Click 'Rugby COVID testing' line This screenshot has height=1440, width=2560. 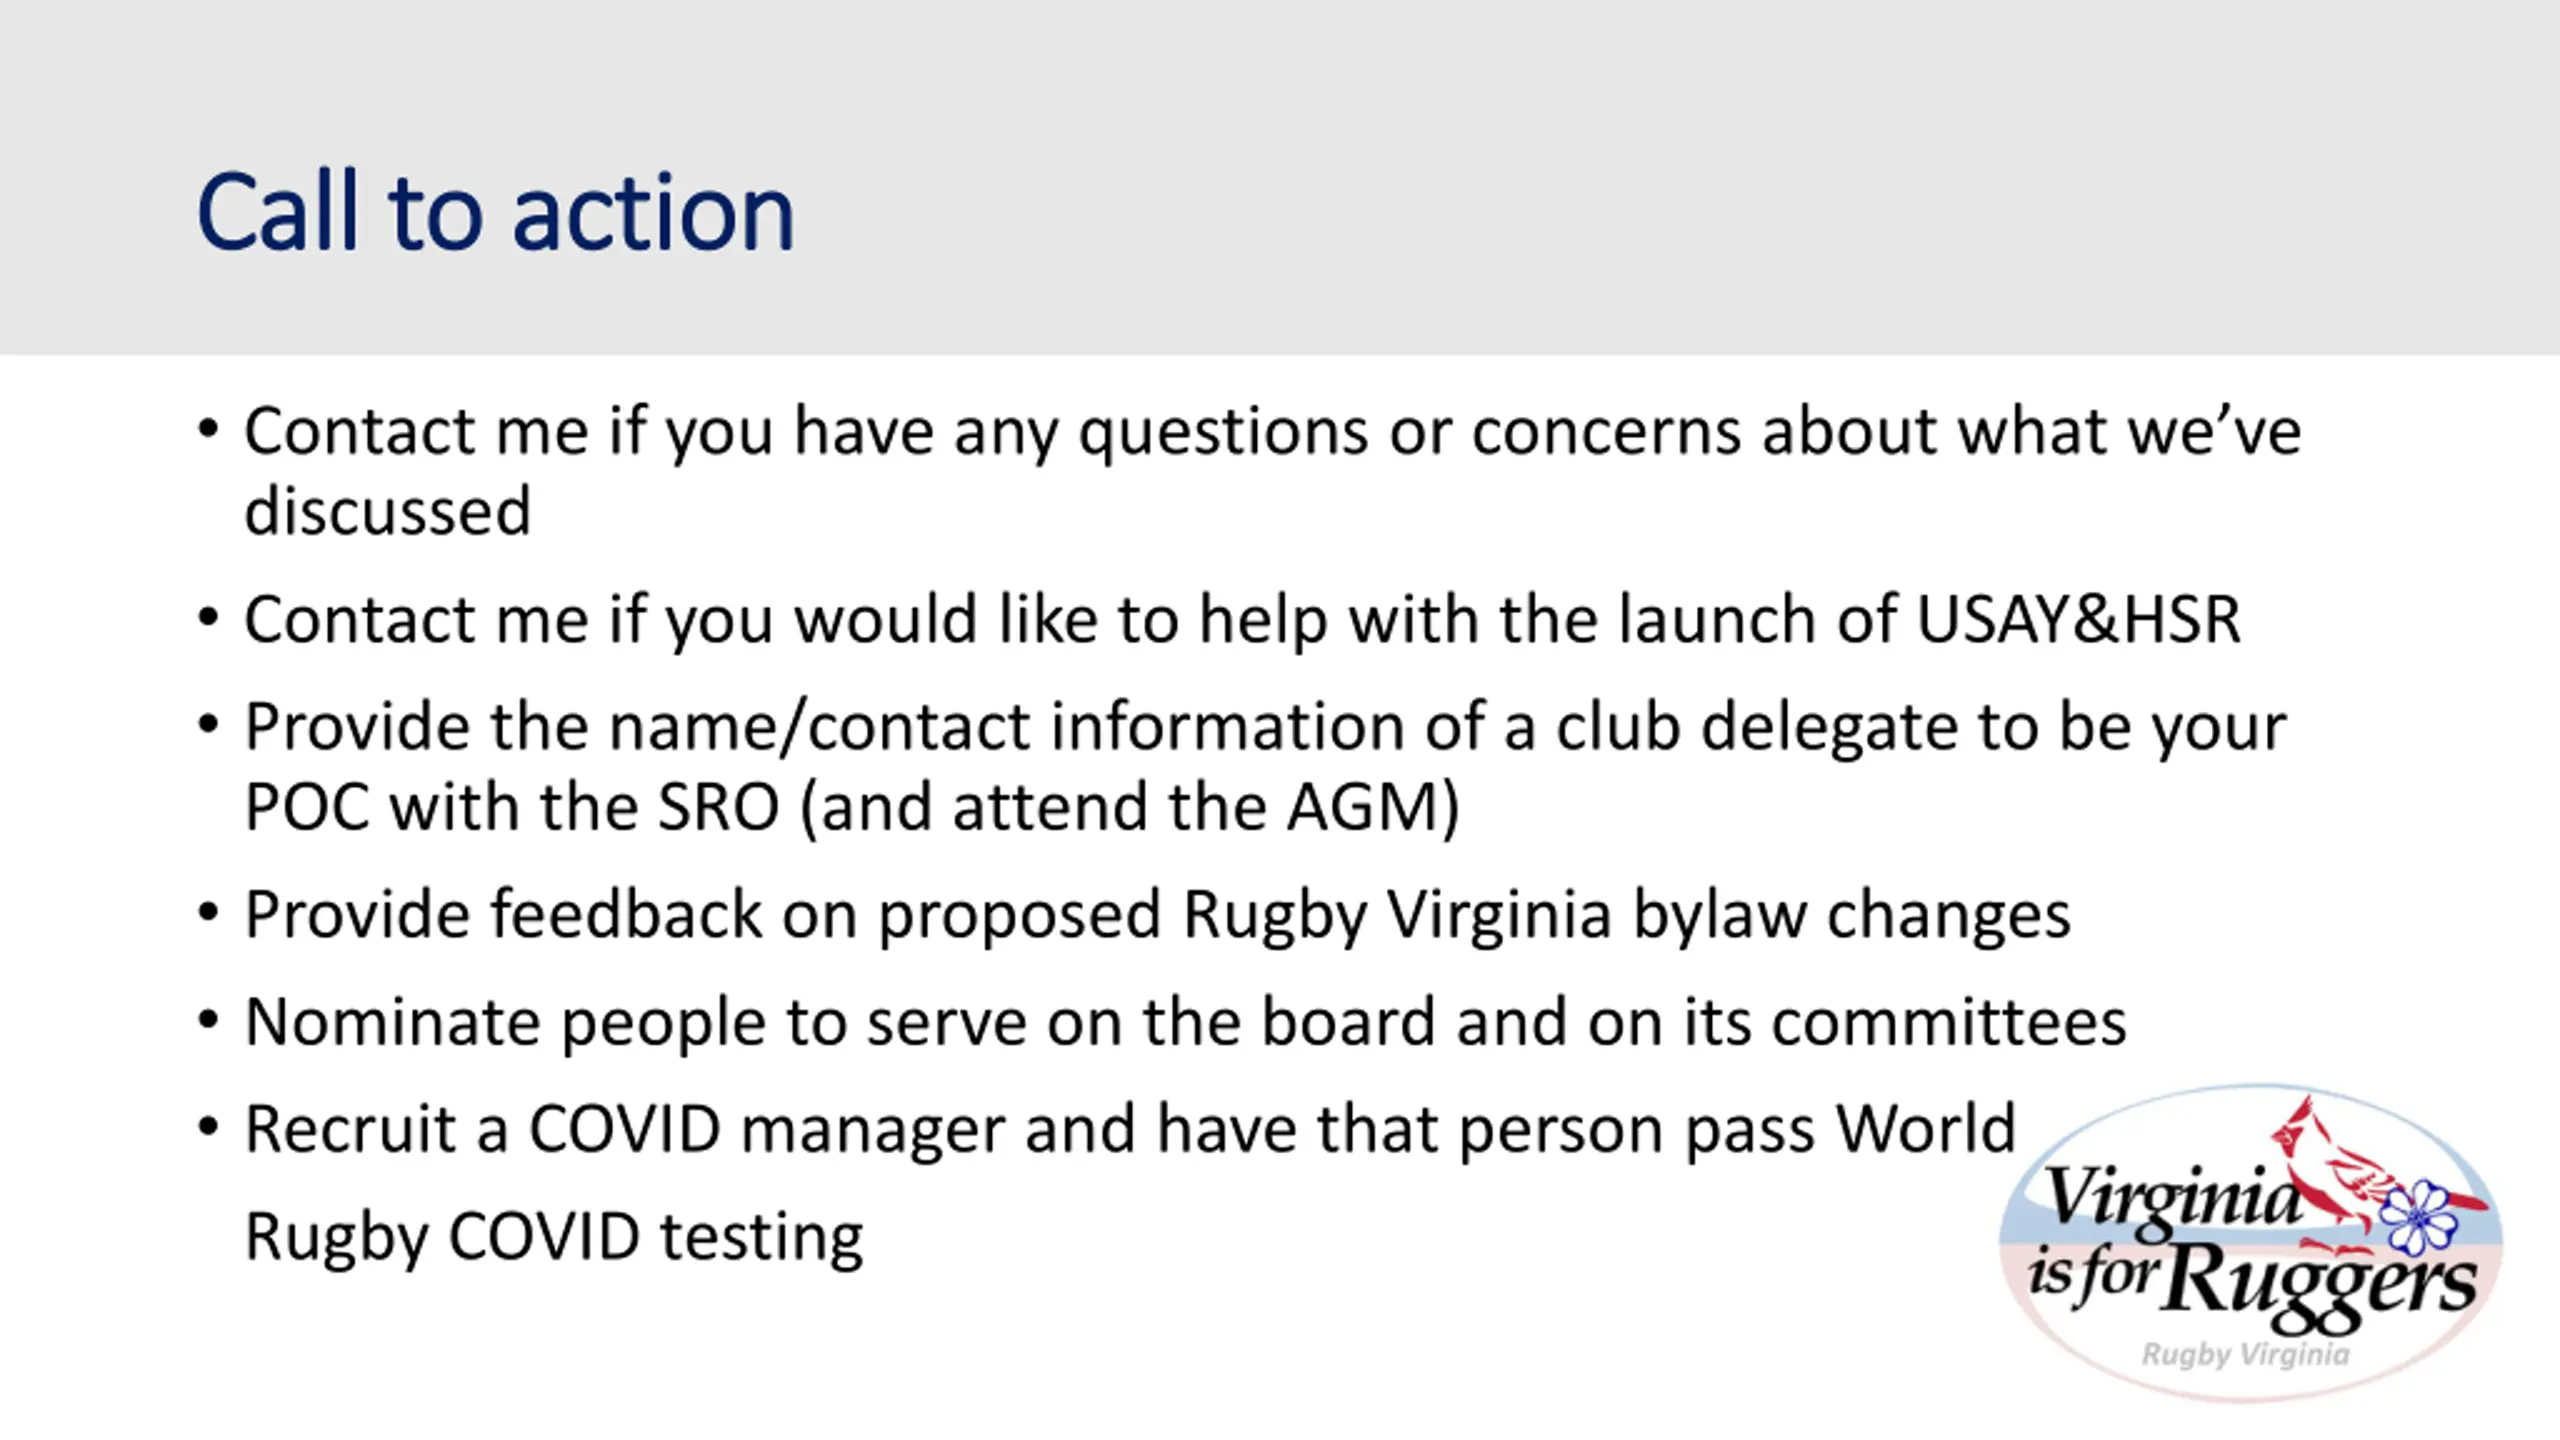click(x=554, y=1238)
